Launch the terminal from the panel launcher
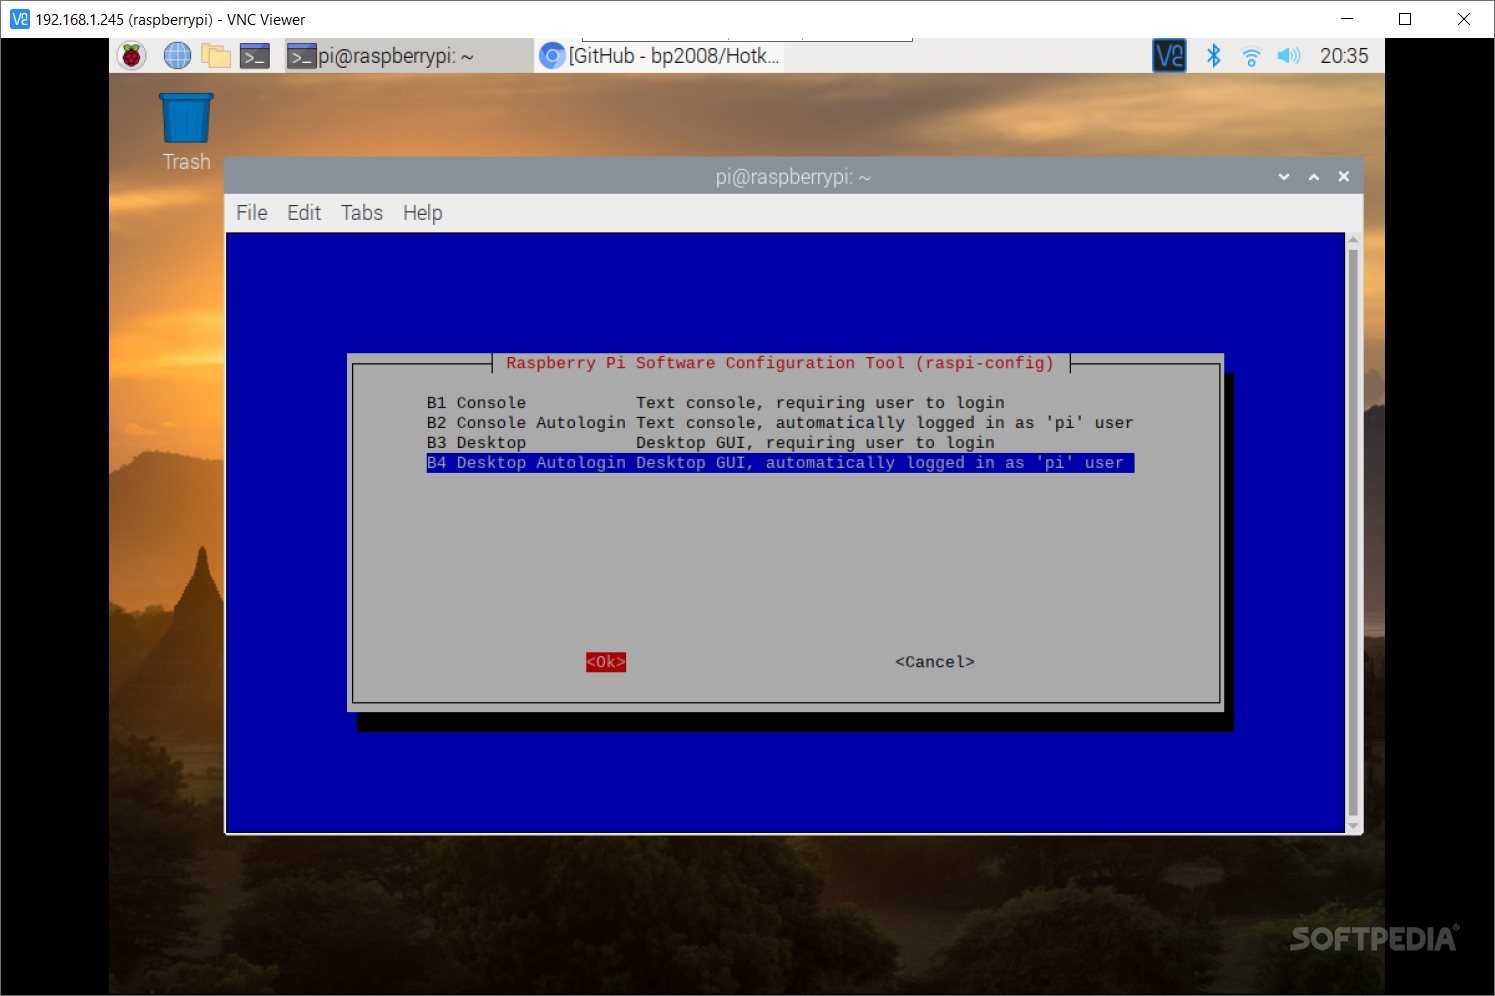Screen dimensions: 1495x996 [255, 56]
